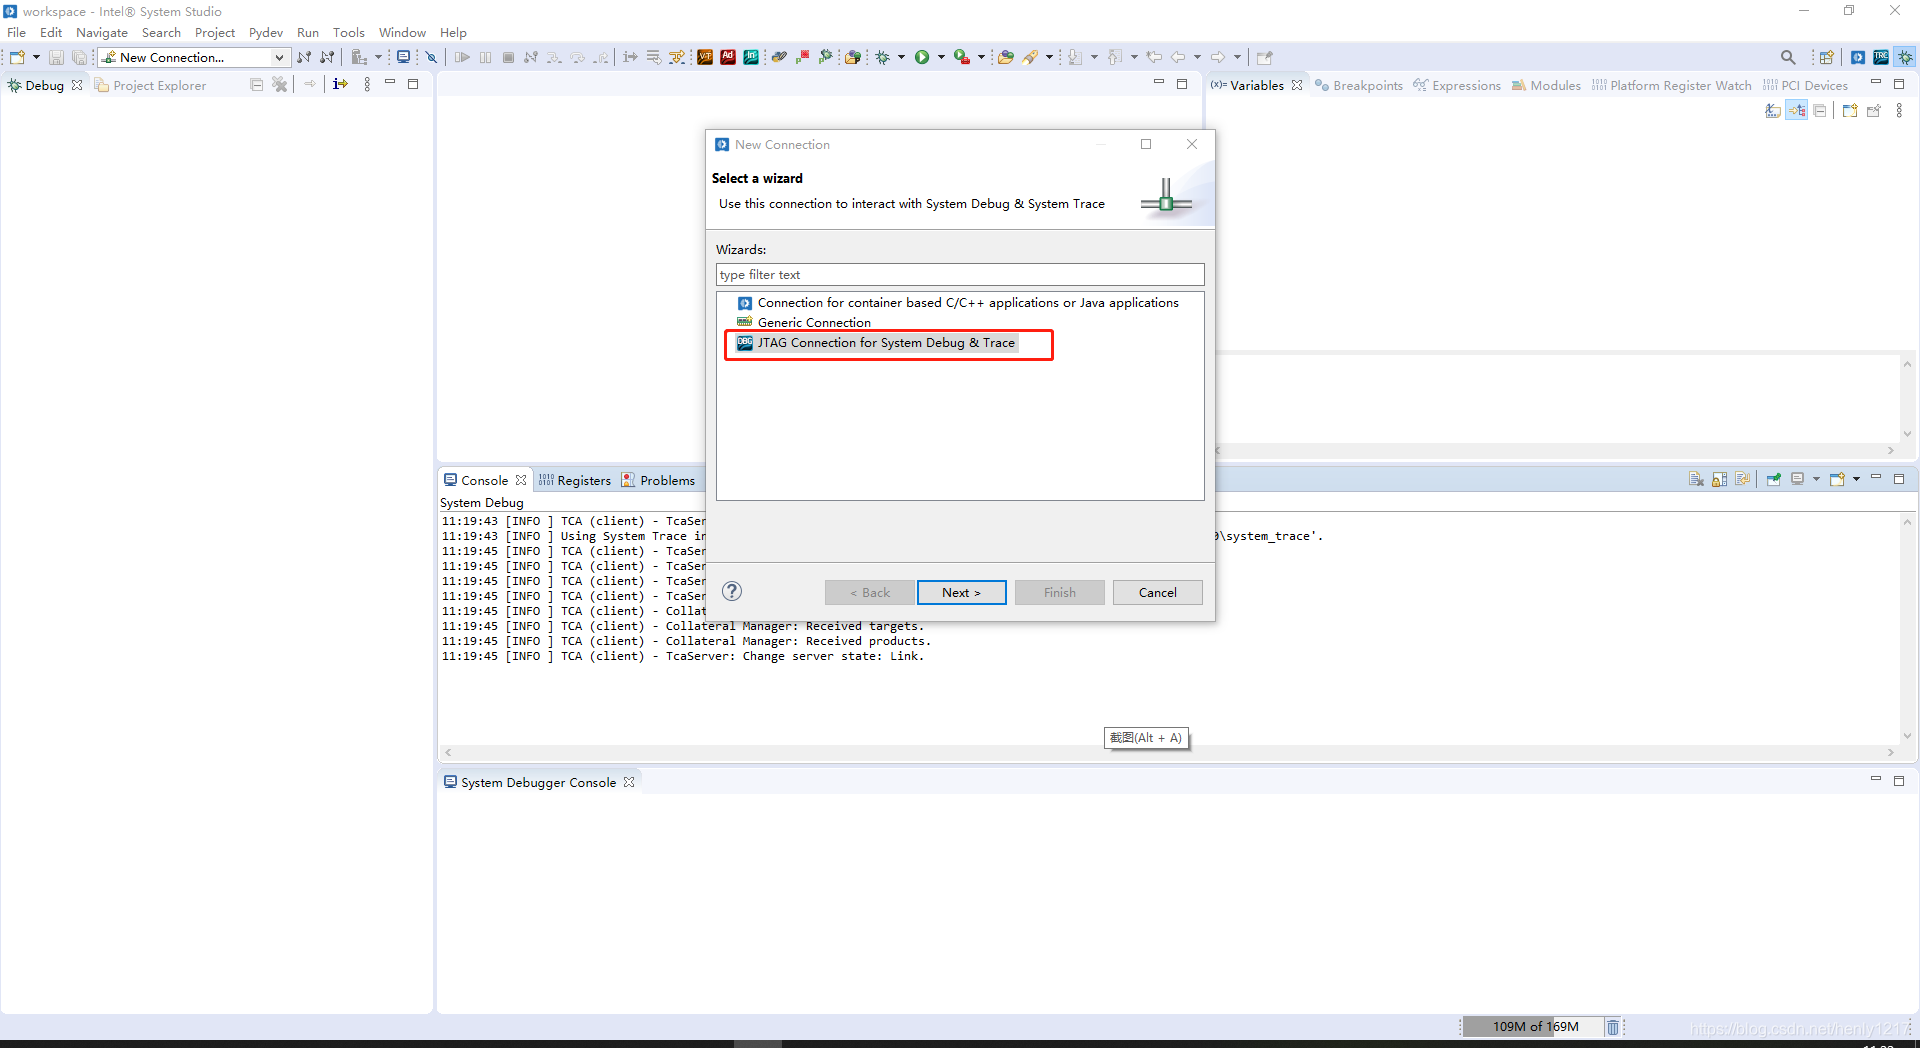Click the Suspend debug toolbar icon
Viewport: 1920px width, 1048px height.
click(x=485, y=57)
